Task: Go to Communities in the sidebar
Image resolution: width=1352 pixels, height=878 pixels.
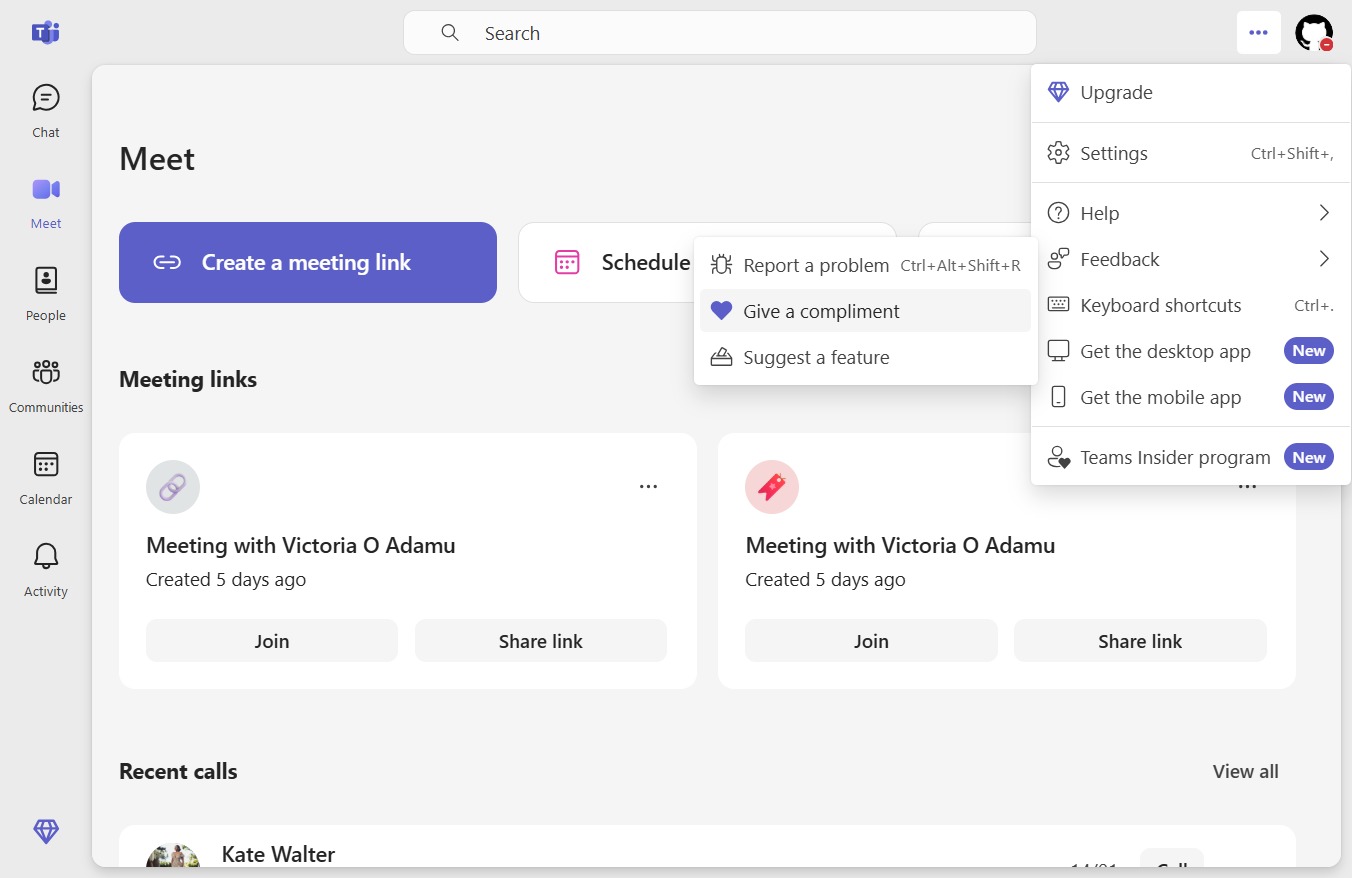Action: click(46, 386)
